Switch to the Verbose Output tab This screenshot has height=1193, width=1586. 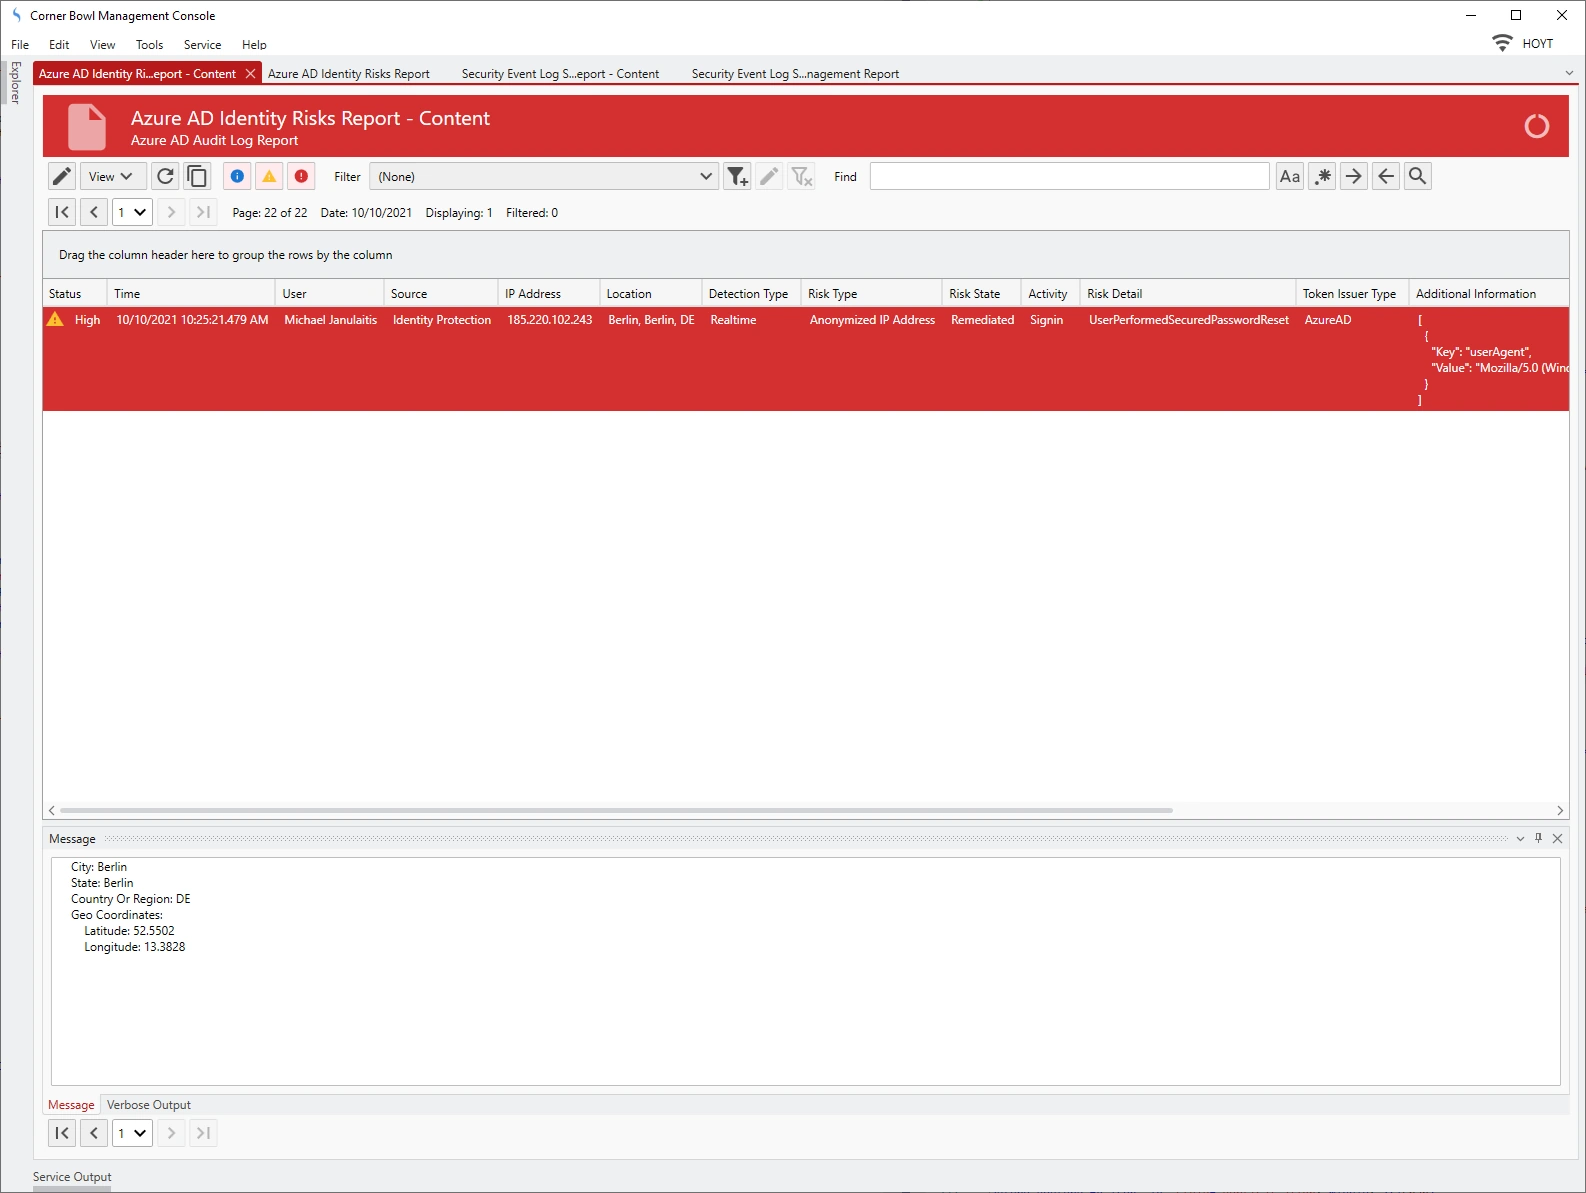[148, 1105]
